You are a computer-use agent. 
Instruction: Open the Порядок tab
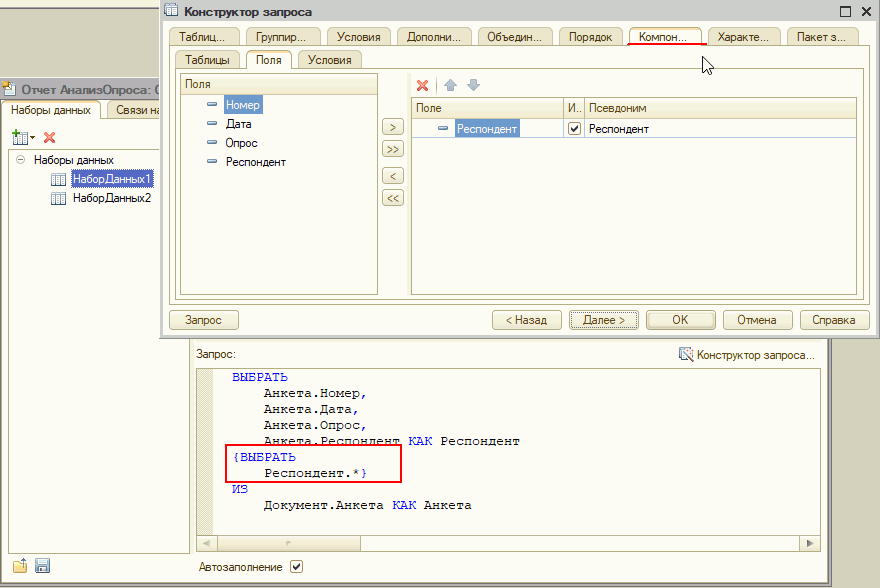(x=590, y=36)
